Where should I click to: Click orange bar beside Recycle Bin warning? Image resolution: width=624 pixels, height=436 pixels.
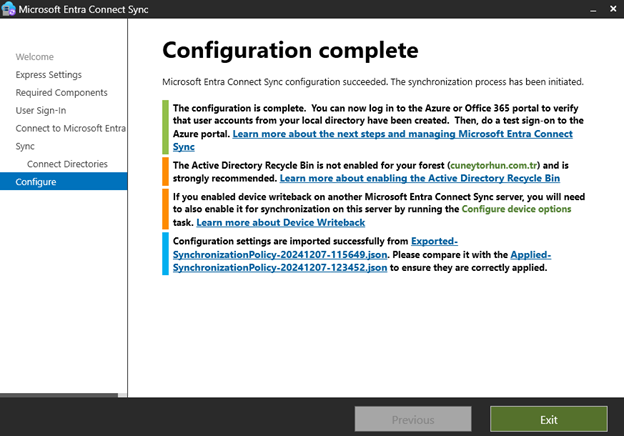[x=166, y=171]
